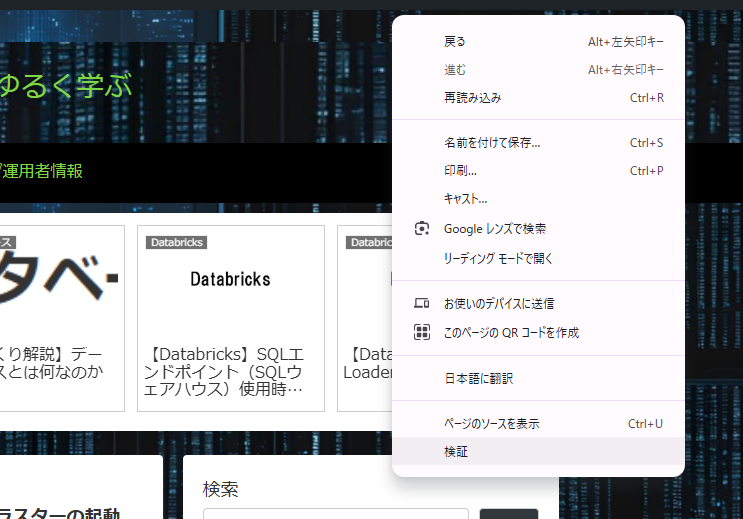Click the Databricks logo thumbnail image
Viewport: 743px width, 519px height.
[x=230, y=279]
